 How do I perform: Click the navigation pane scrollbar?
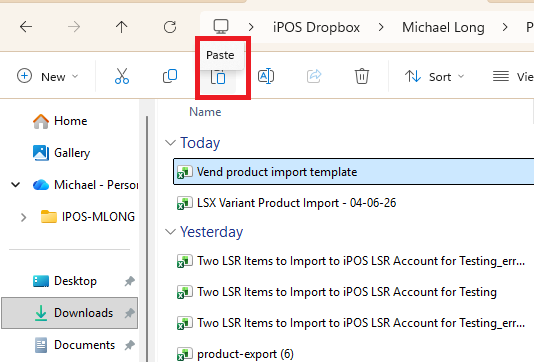tap(147, 238)
